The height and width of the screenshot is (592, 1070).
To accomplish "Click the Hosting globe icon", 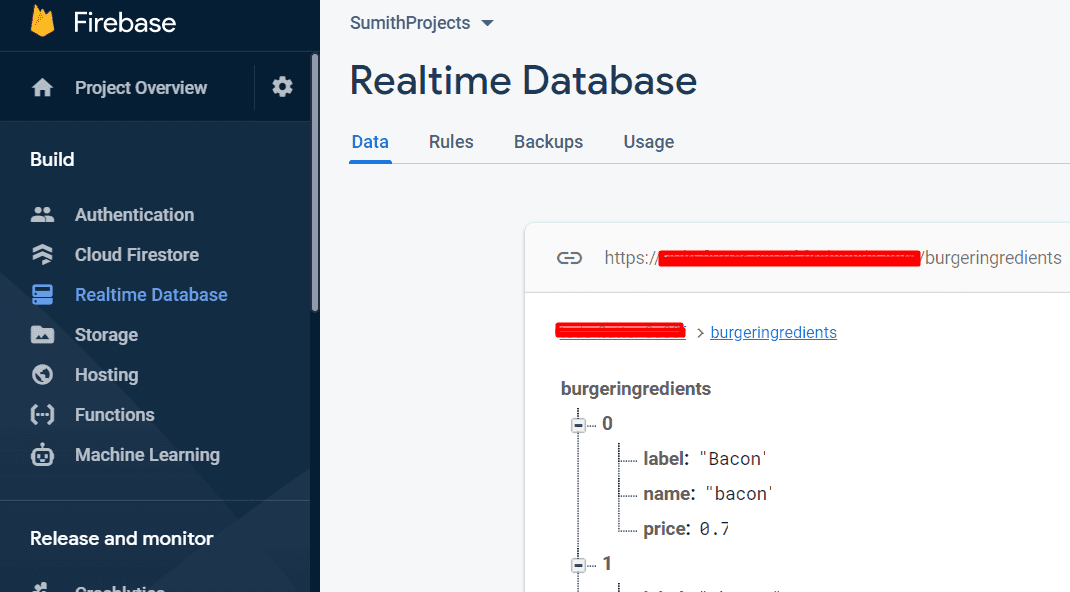I will click(42, 374).
